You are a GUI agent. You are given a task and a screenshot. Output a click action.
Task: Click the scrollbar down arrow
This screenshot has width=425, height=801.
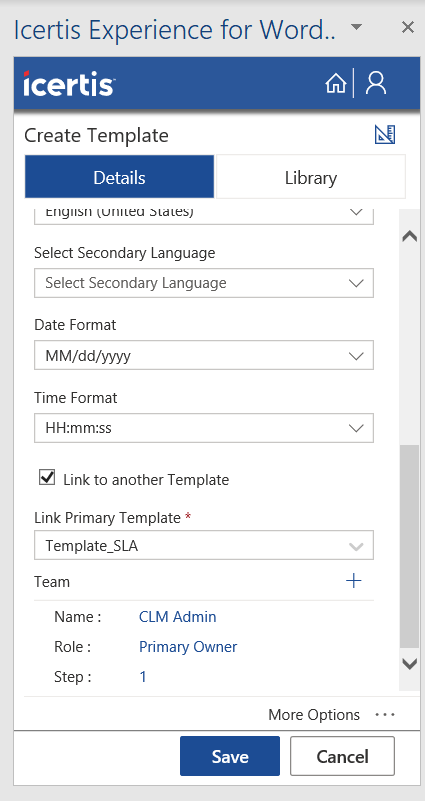[x=410, y=664]
